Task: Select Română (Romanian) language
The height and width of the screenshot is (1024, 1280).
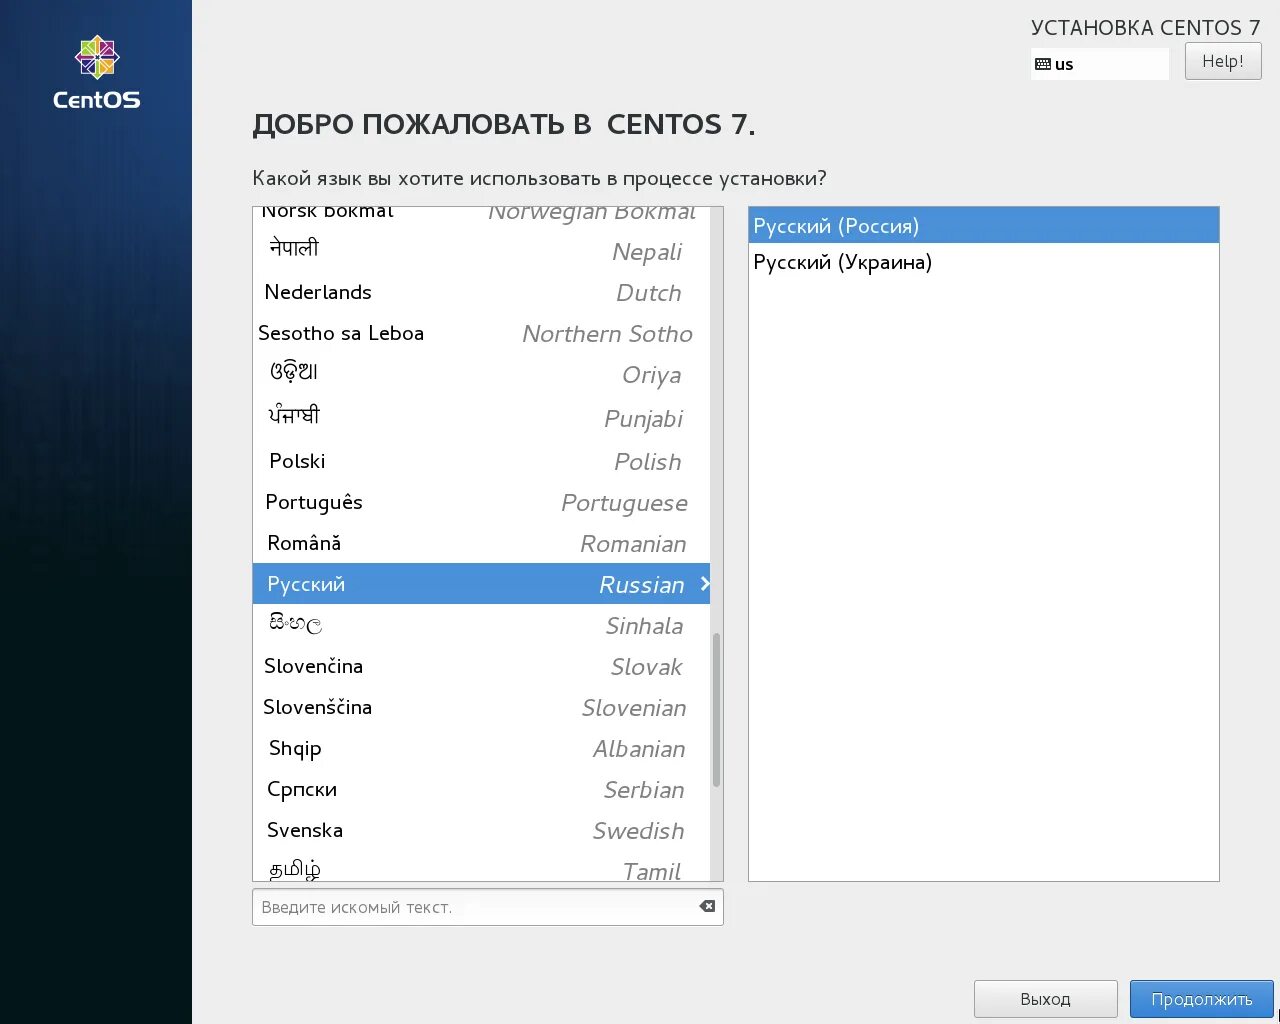Action: pyautogui.click(x=481, y=543)
